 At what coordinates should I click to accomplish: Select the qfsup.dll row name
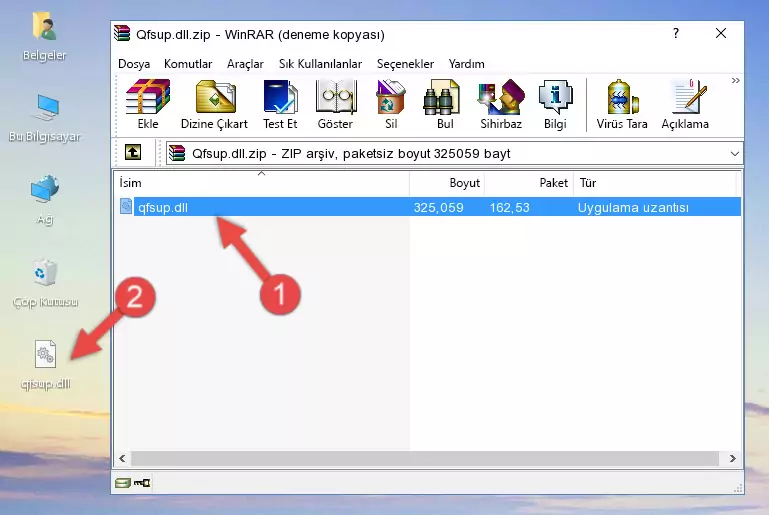tap(163, 207)
